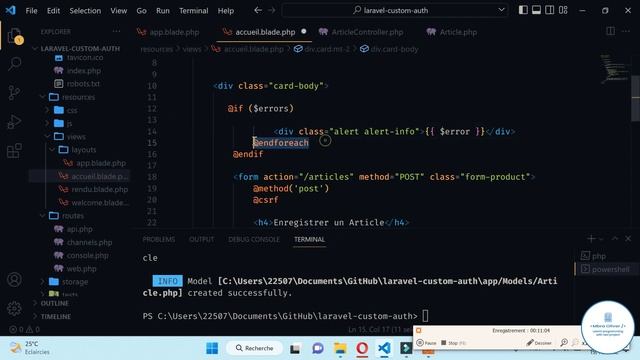Open the Help menu
The height and width of the screenshot is (360, 640).
[225, 11]
